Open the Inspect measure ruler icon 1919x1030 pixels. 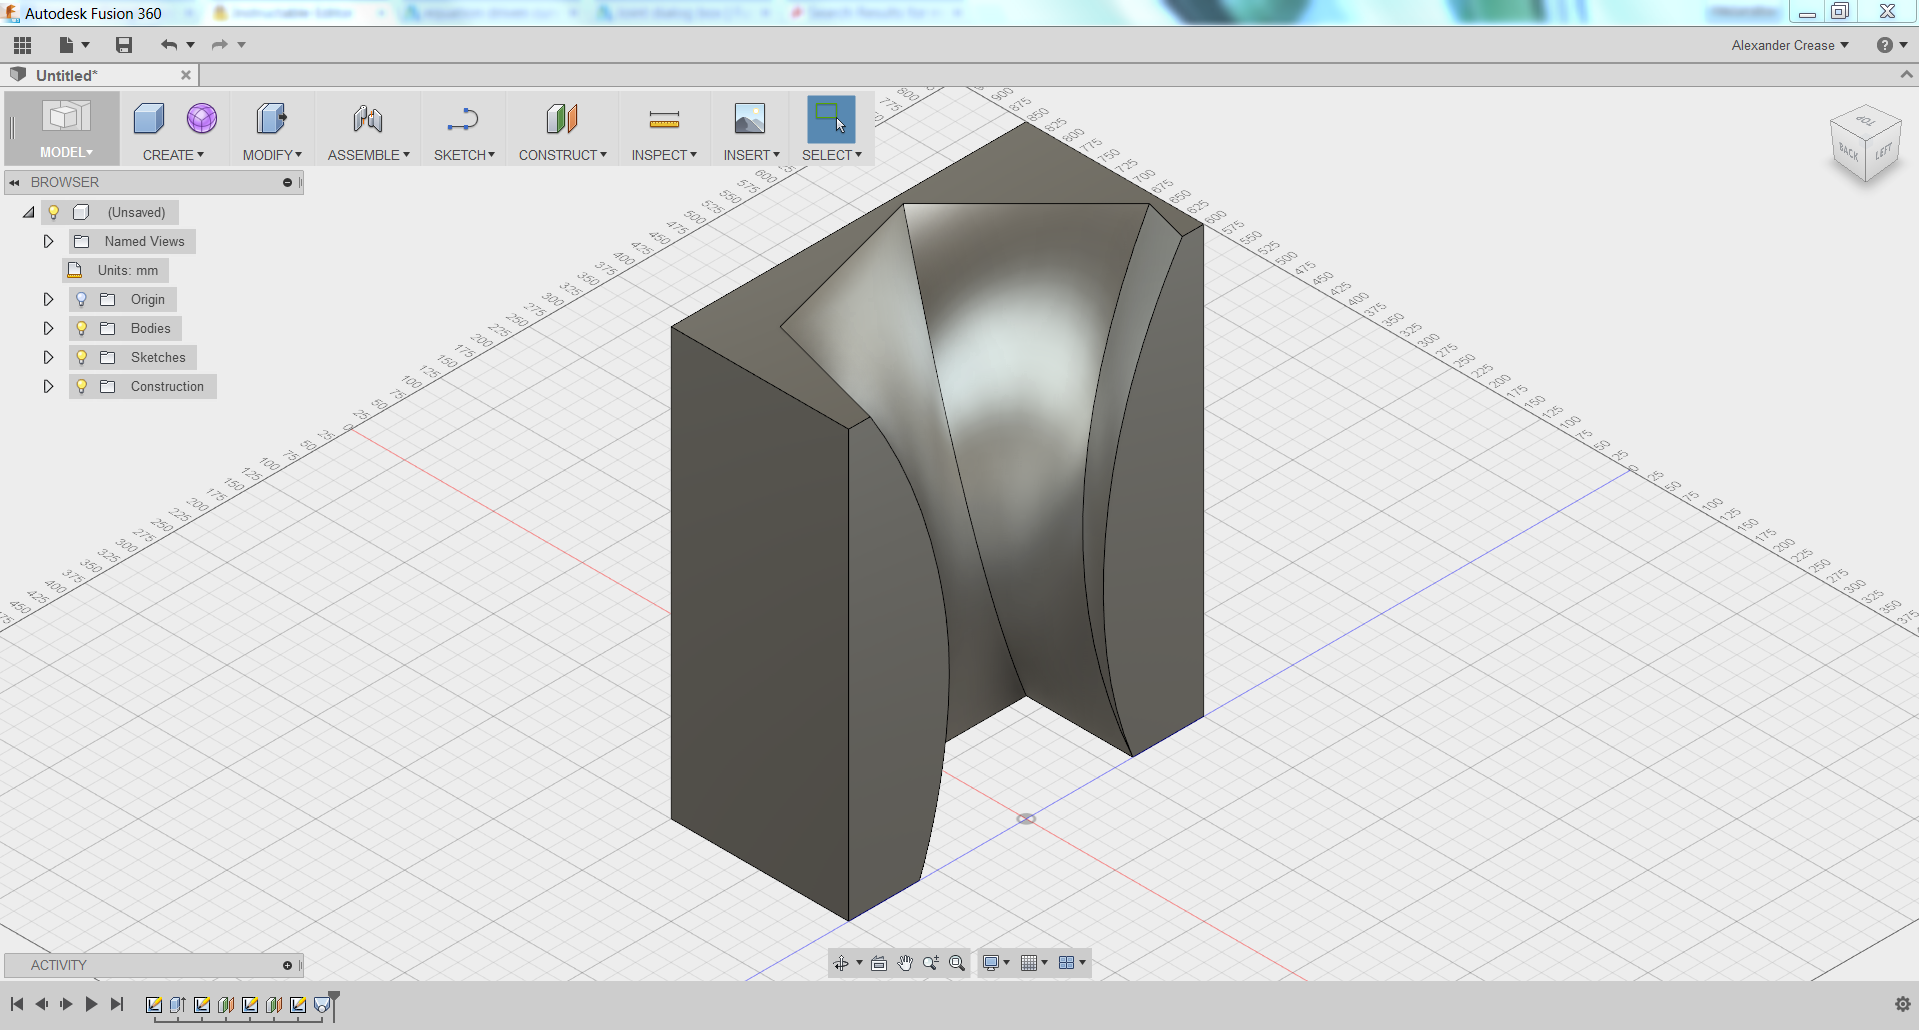pos(664,119)
